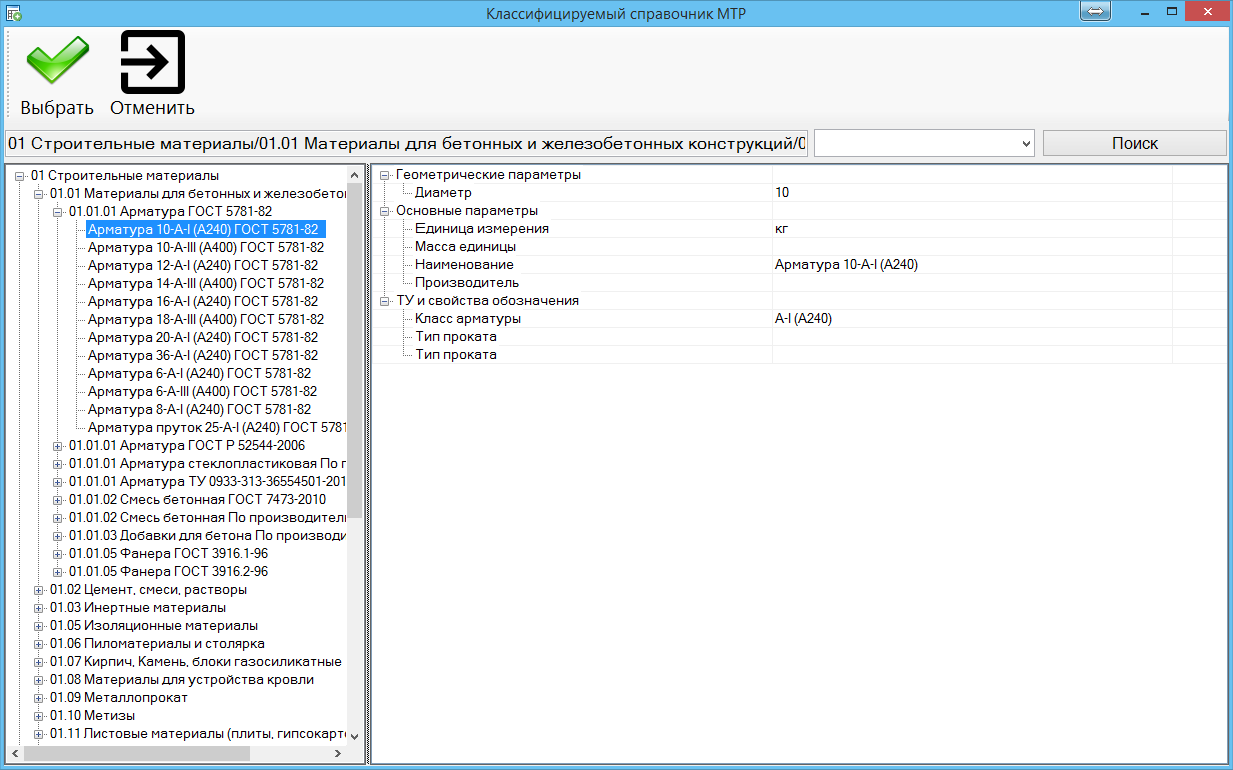Collapse 01.01 Материалы для бетонных node
1233x770 pixels.
coord(39,194)
